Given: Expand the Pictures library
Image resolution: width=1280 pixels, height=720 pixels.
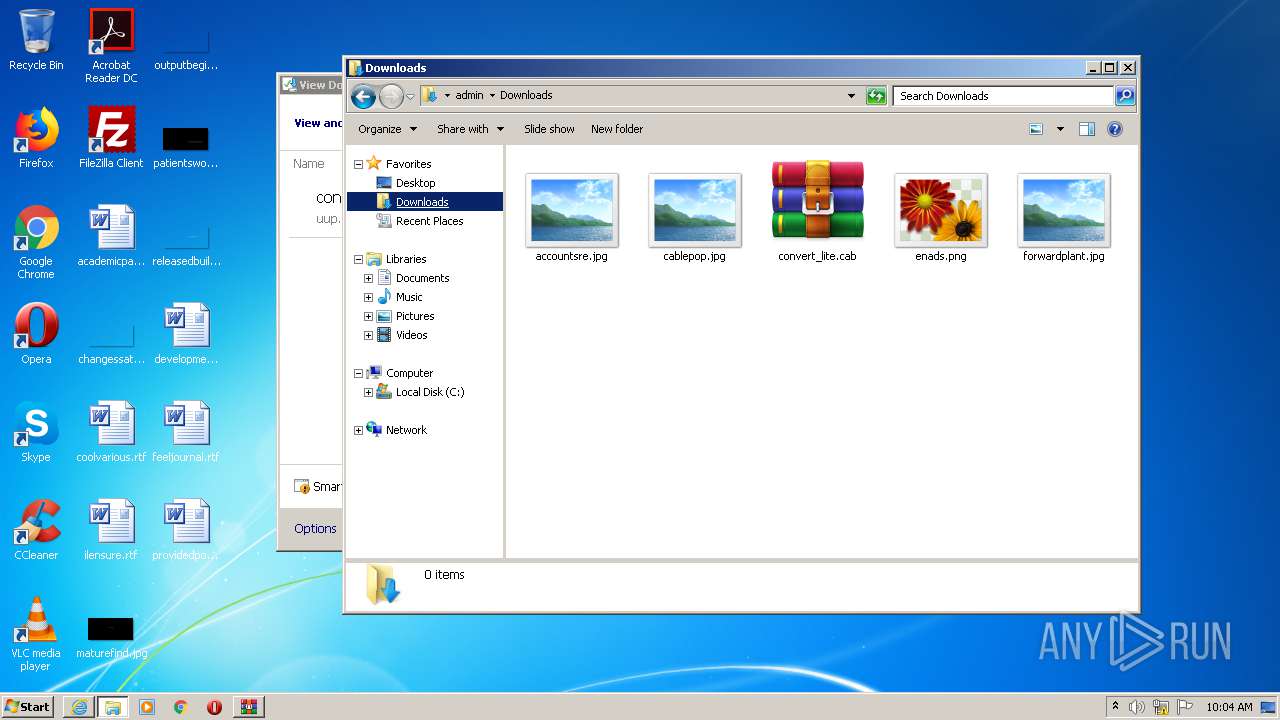Looking at the screenshot, I should coord(368,316).
